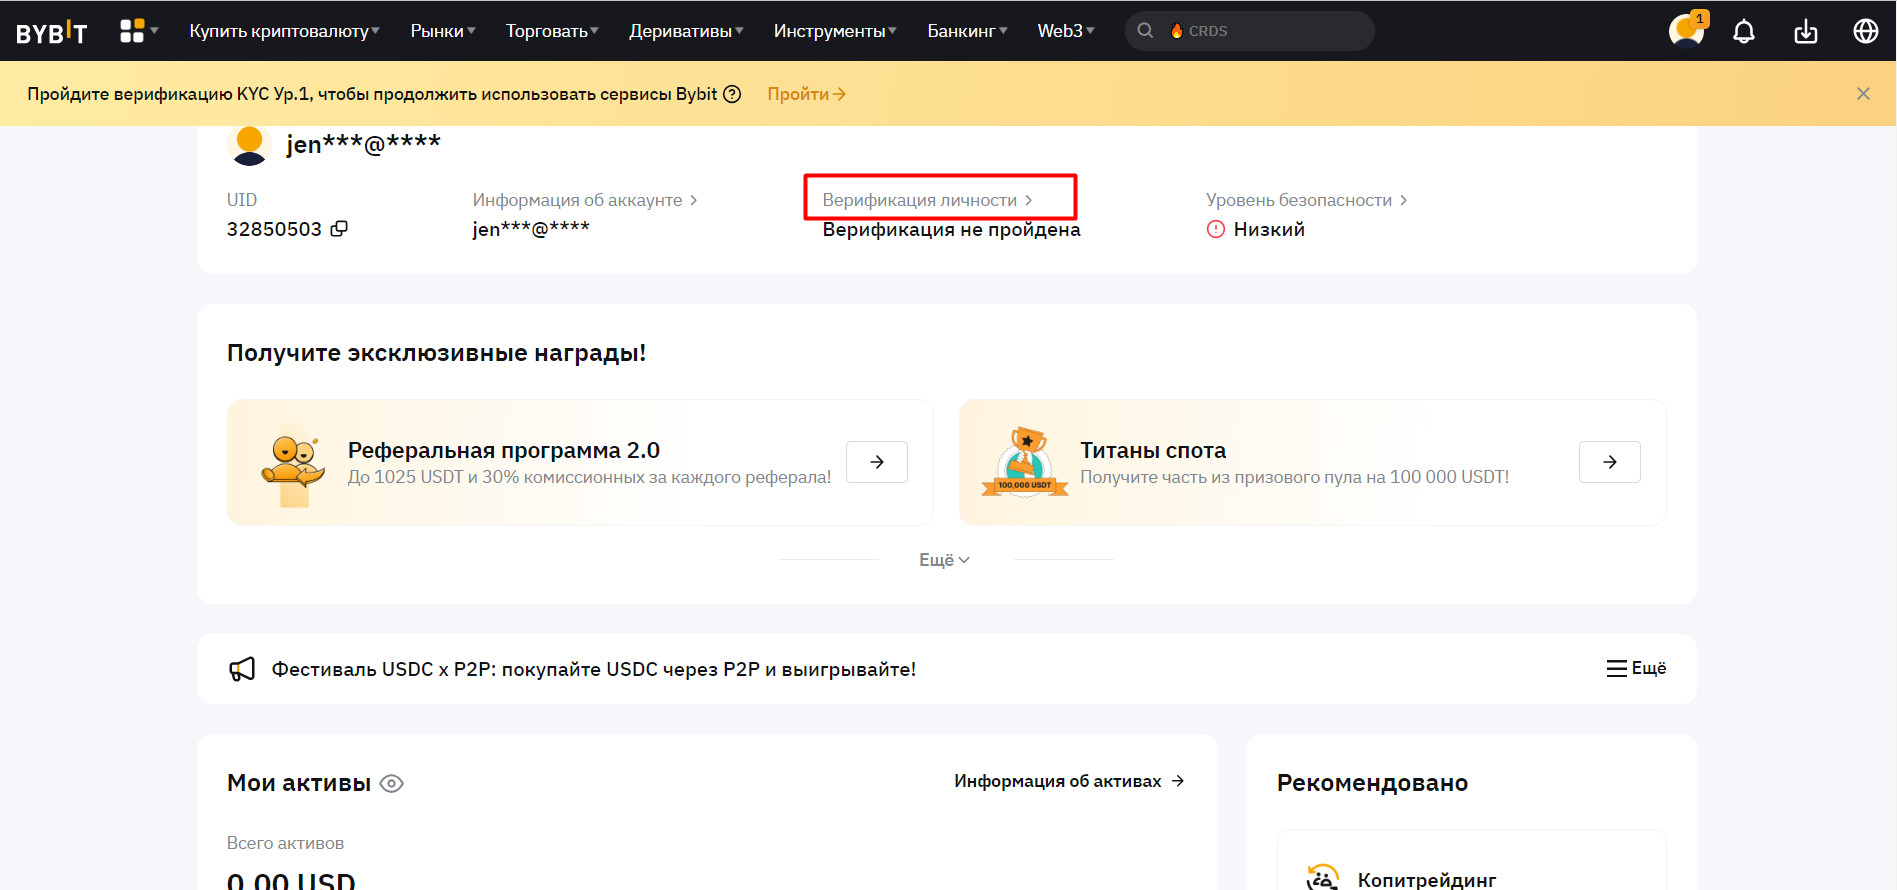Expand the Рынки menu
This screenshot has width=1897, height=890.
pyautogui.click(x=443, y=31)
